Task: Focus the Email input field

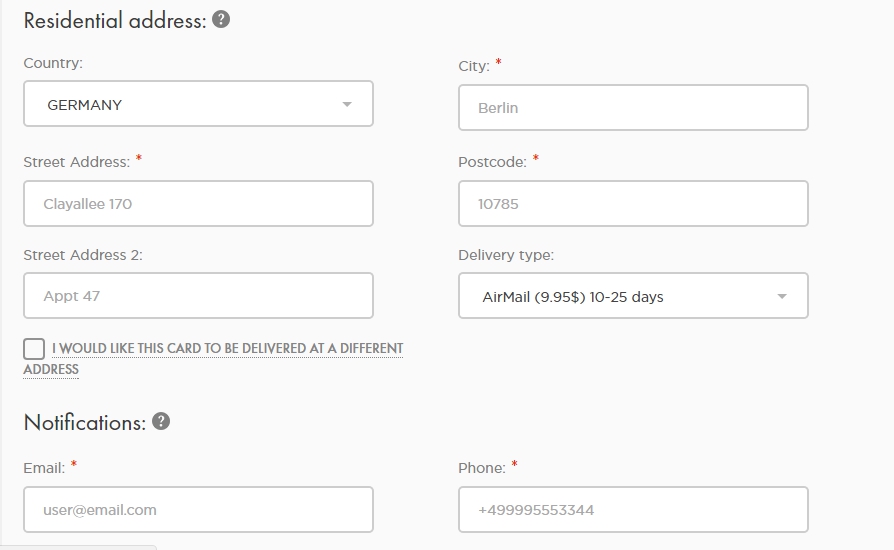Action: 198,510
